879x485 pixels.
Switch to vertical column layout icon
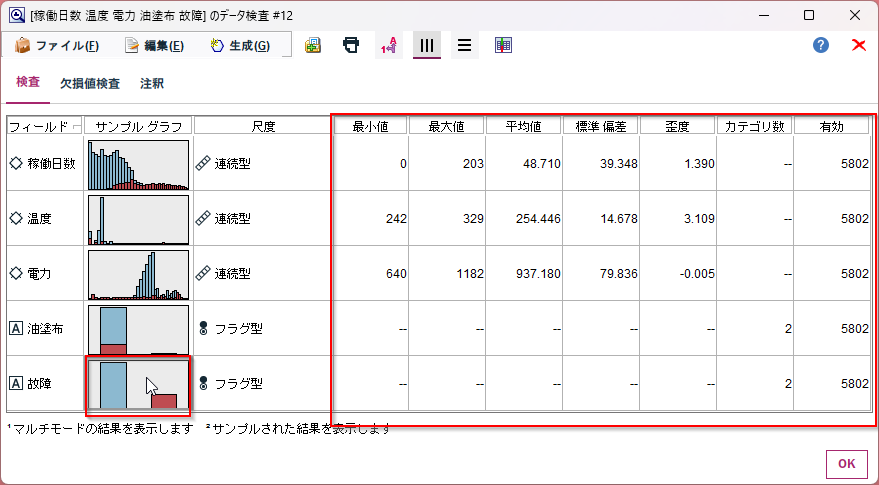pos(427,45)
